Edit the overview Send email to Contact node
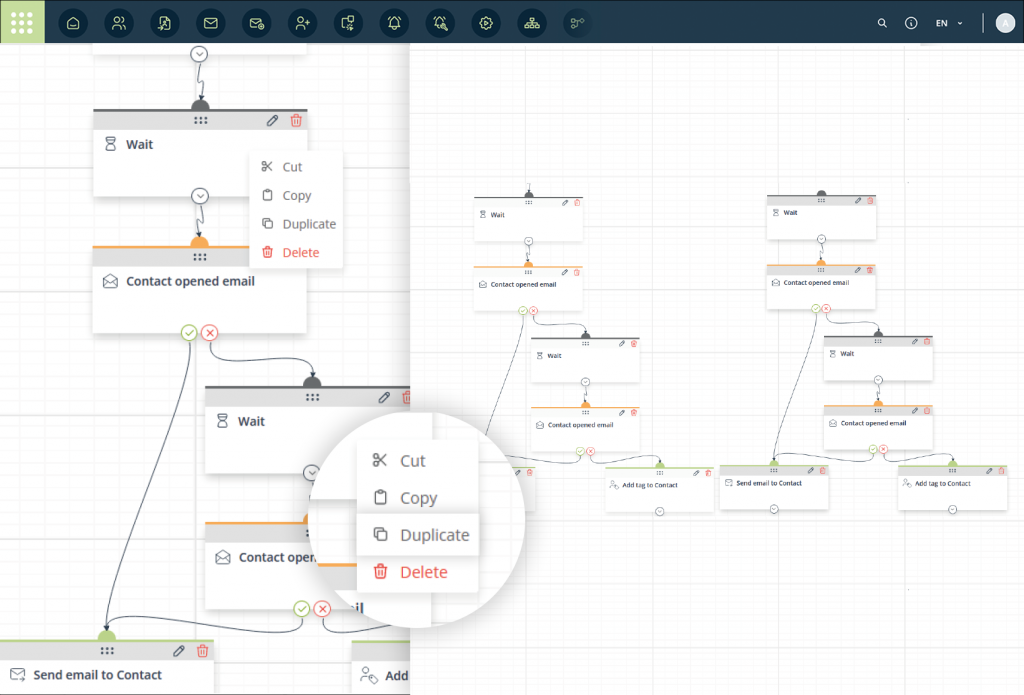This screenshot has width=1024, height=695. tap(810, 470)
